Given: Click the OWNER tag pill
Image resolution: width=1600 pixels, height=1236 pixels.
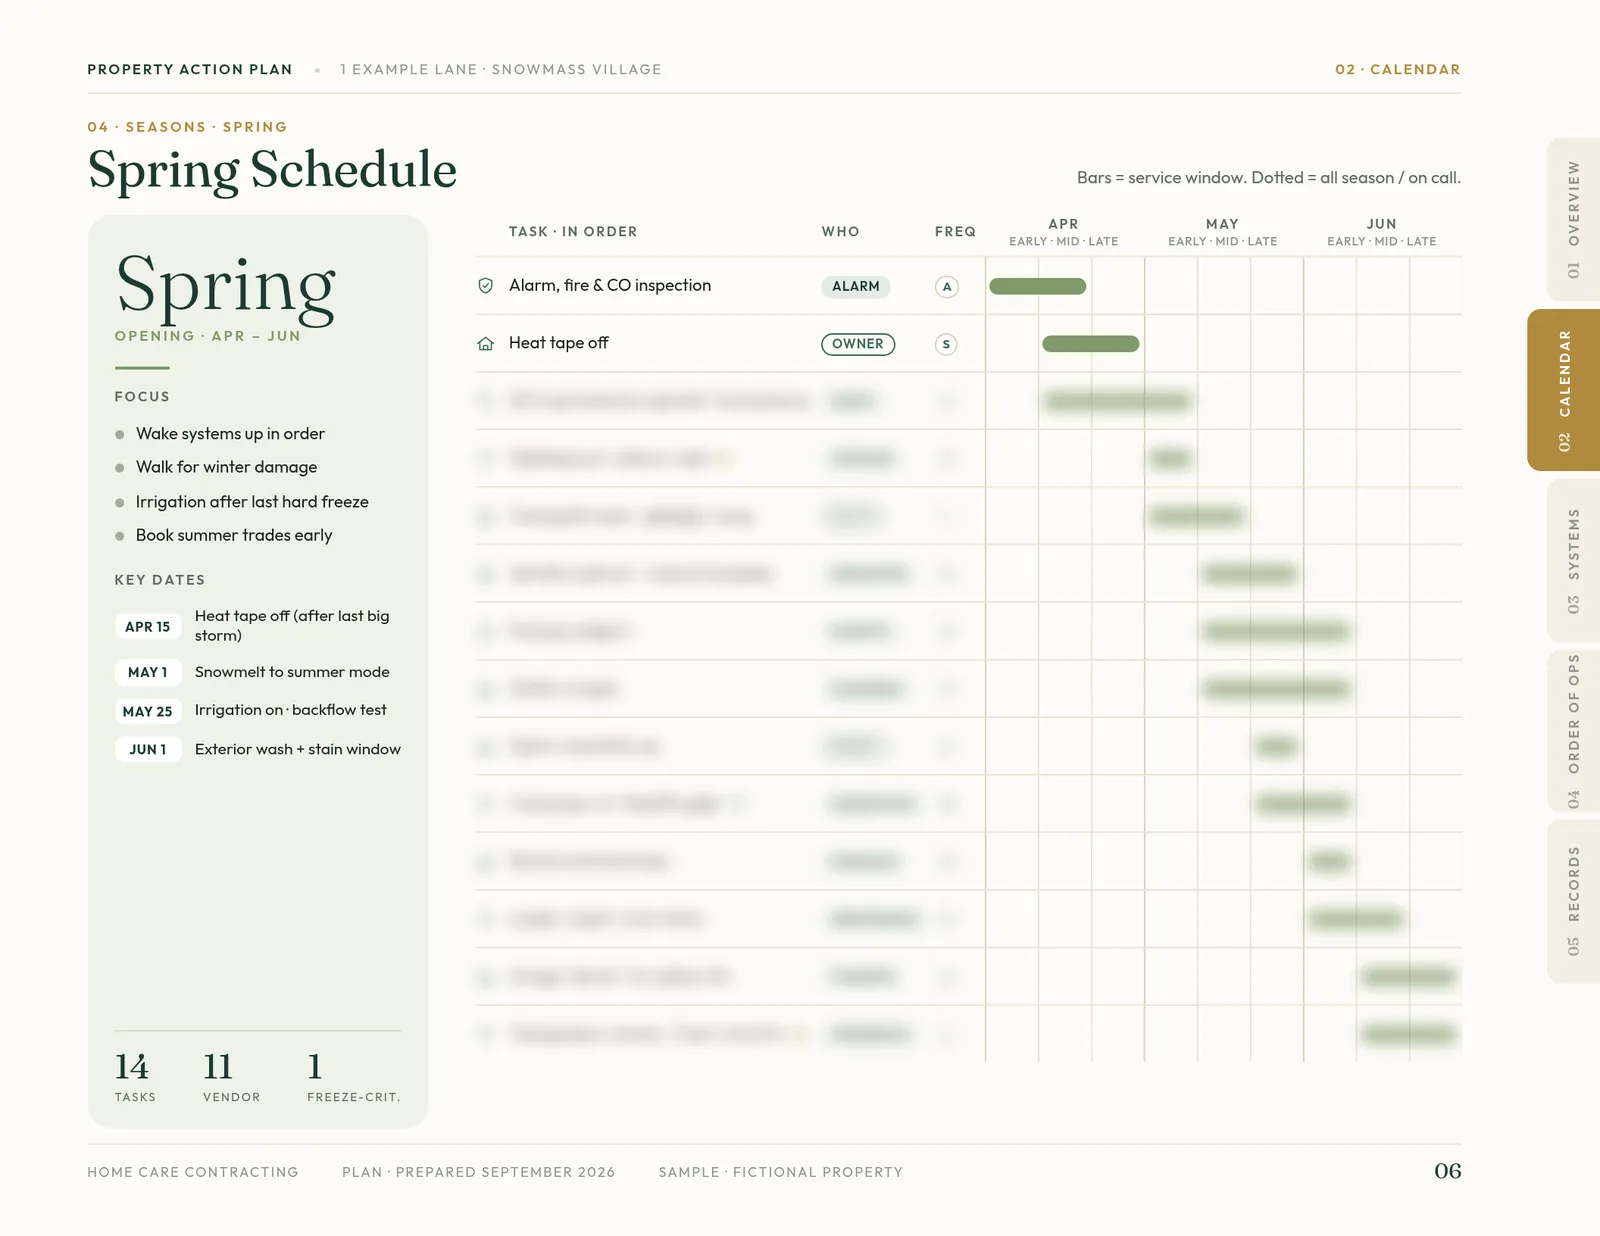Looking at the screenshot, I should tap(858, 344).
